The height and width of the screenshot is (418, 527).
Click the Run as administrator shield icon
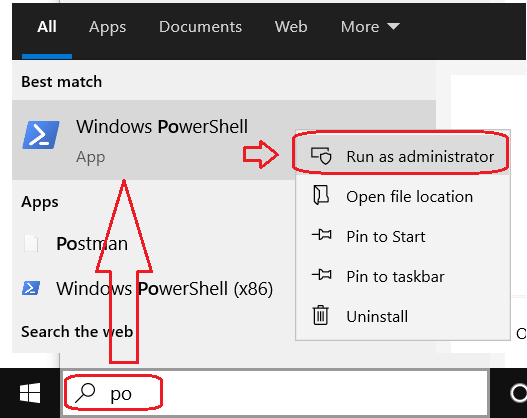(x=321, y=156)
